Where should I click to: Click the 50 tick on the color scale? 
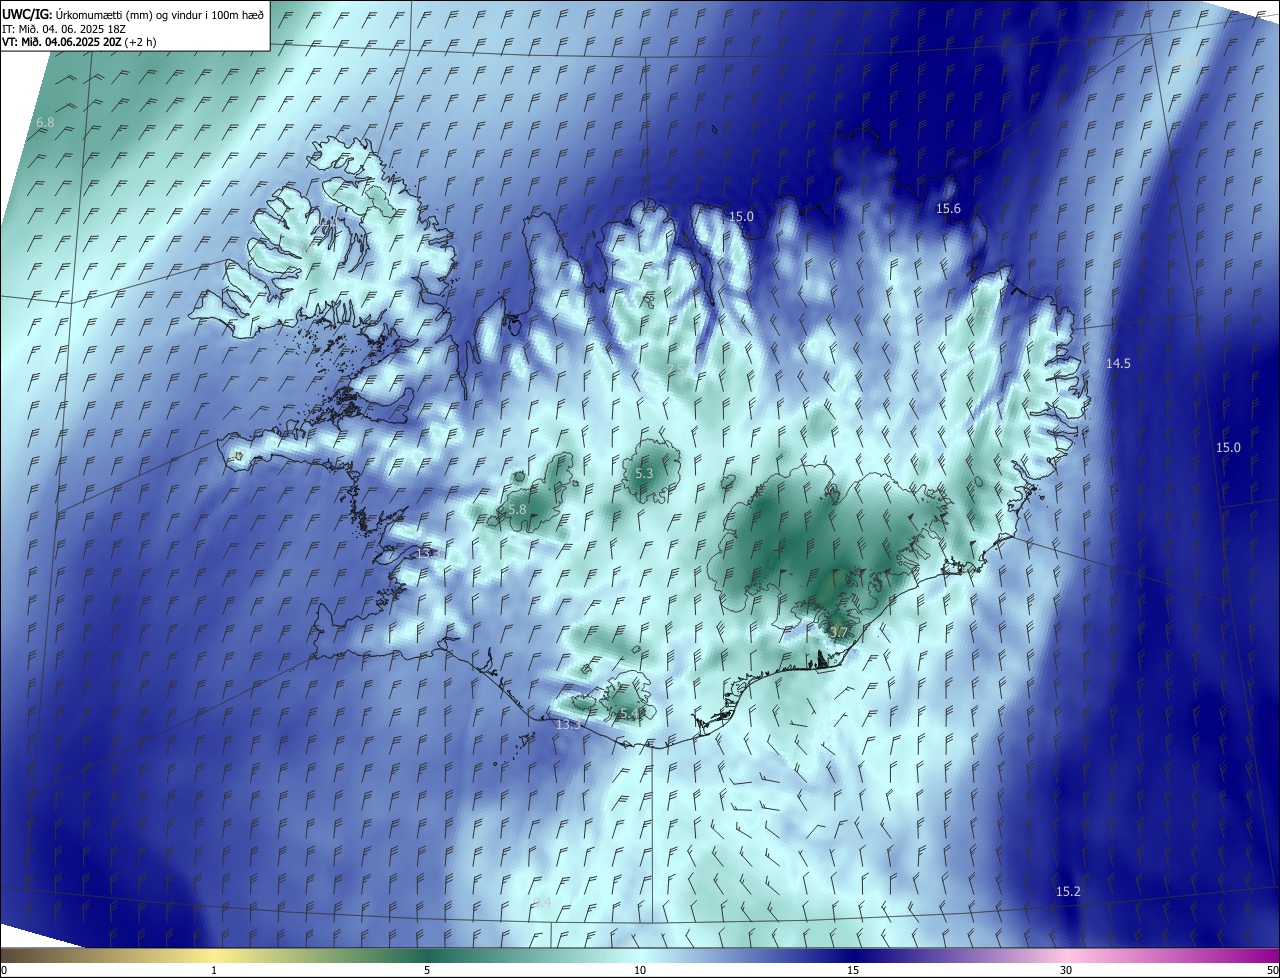tap(1272, 970)
